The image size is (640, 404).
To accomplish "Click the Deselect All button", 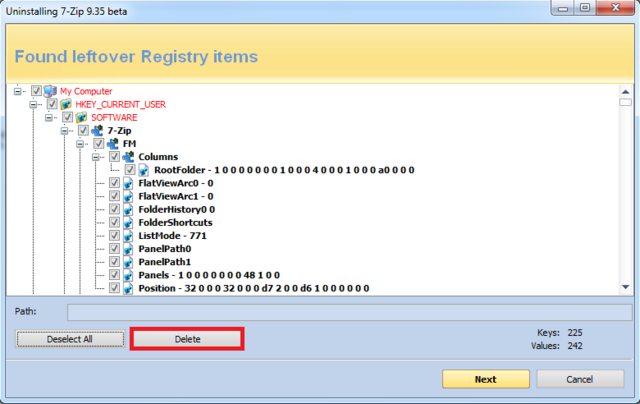I will pos(70,339).
